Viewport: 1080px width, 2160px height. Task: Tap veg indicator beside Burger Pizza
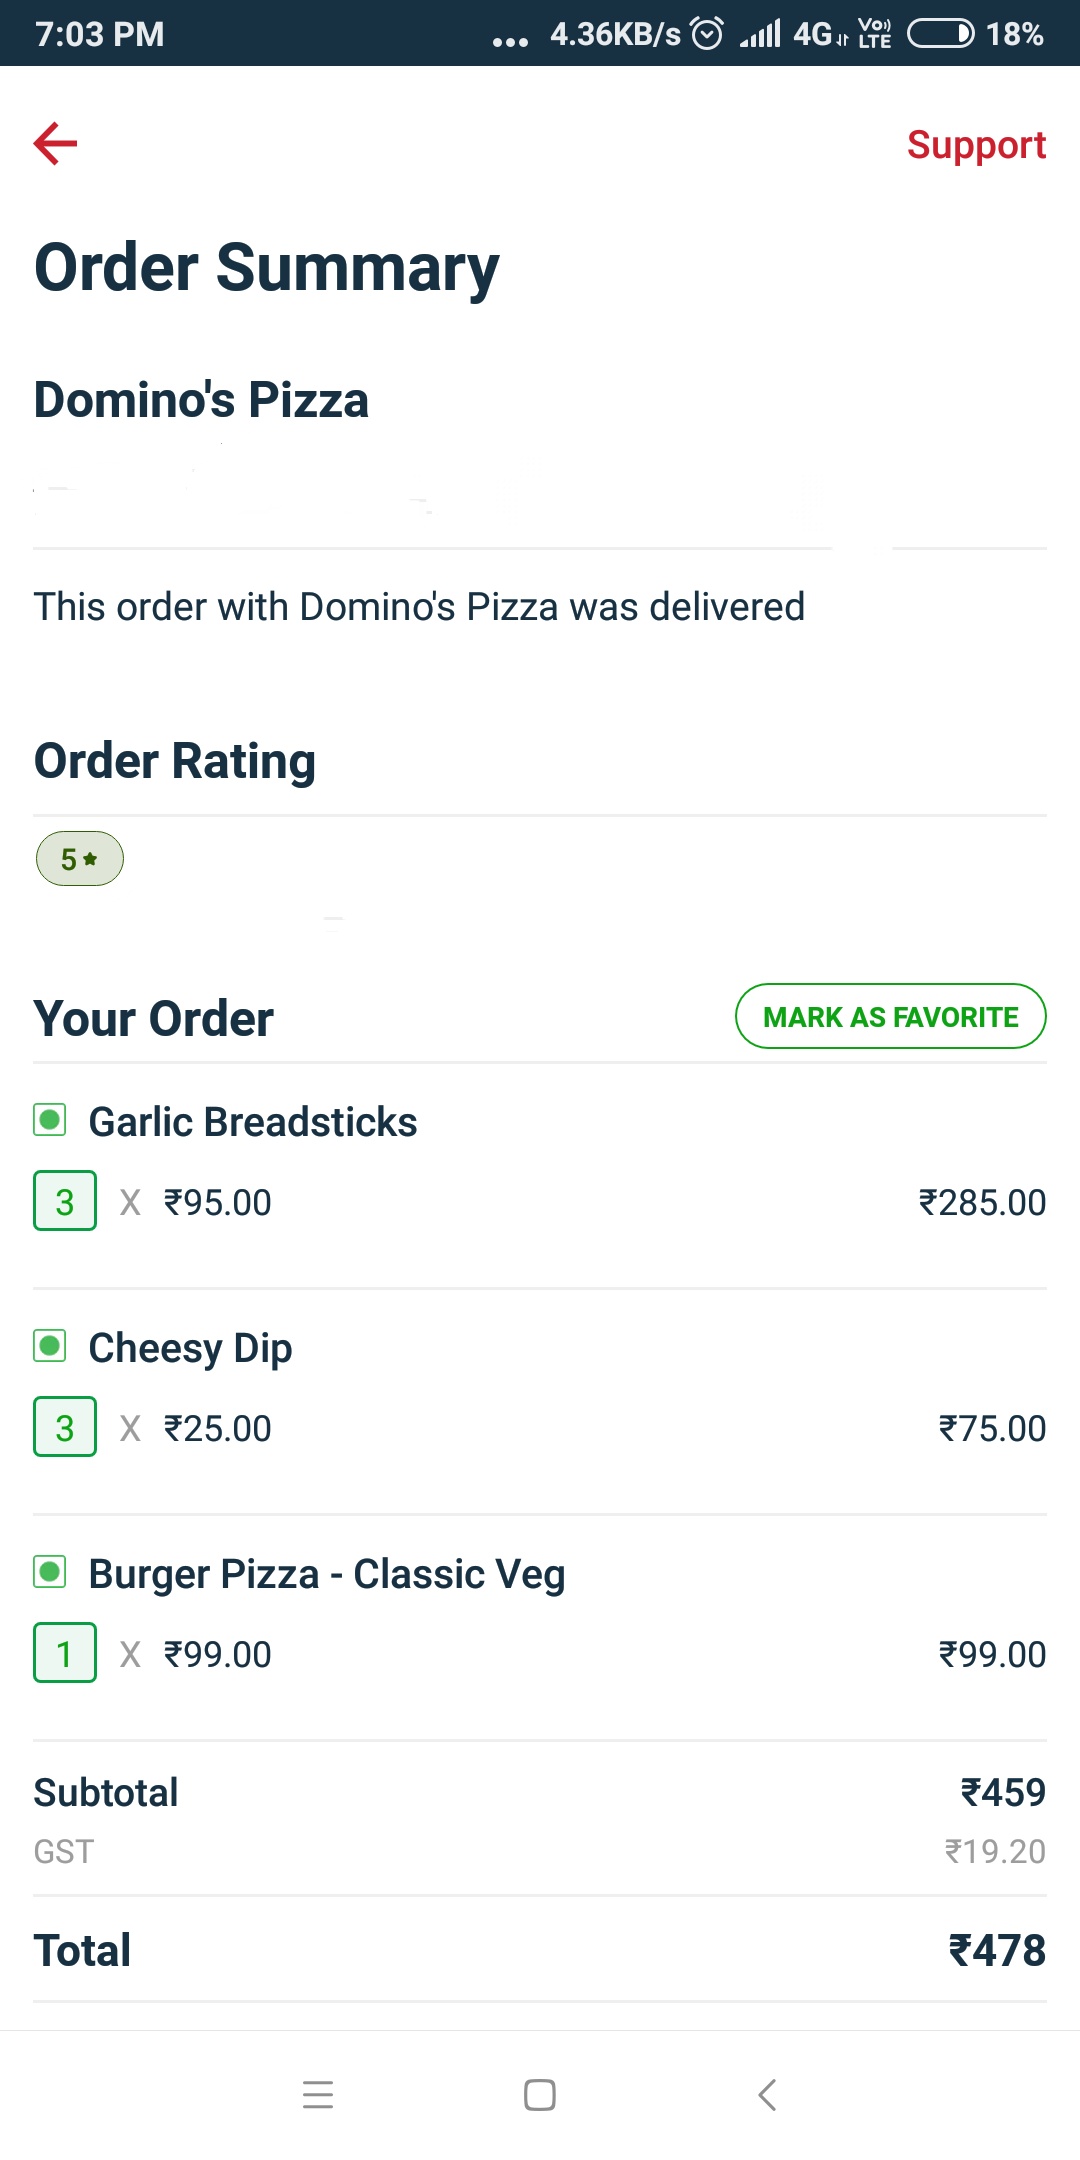(x=50, y=1572)
